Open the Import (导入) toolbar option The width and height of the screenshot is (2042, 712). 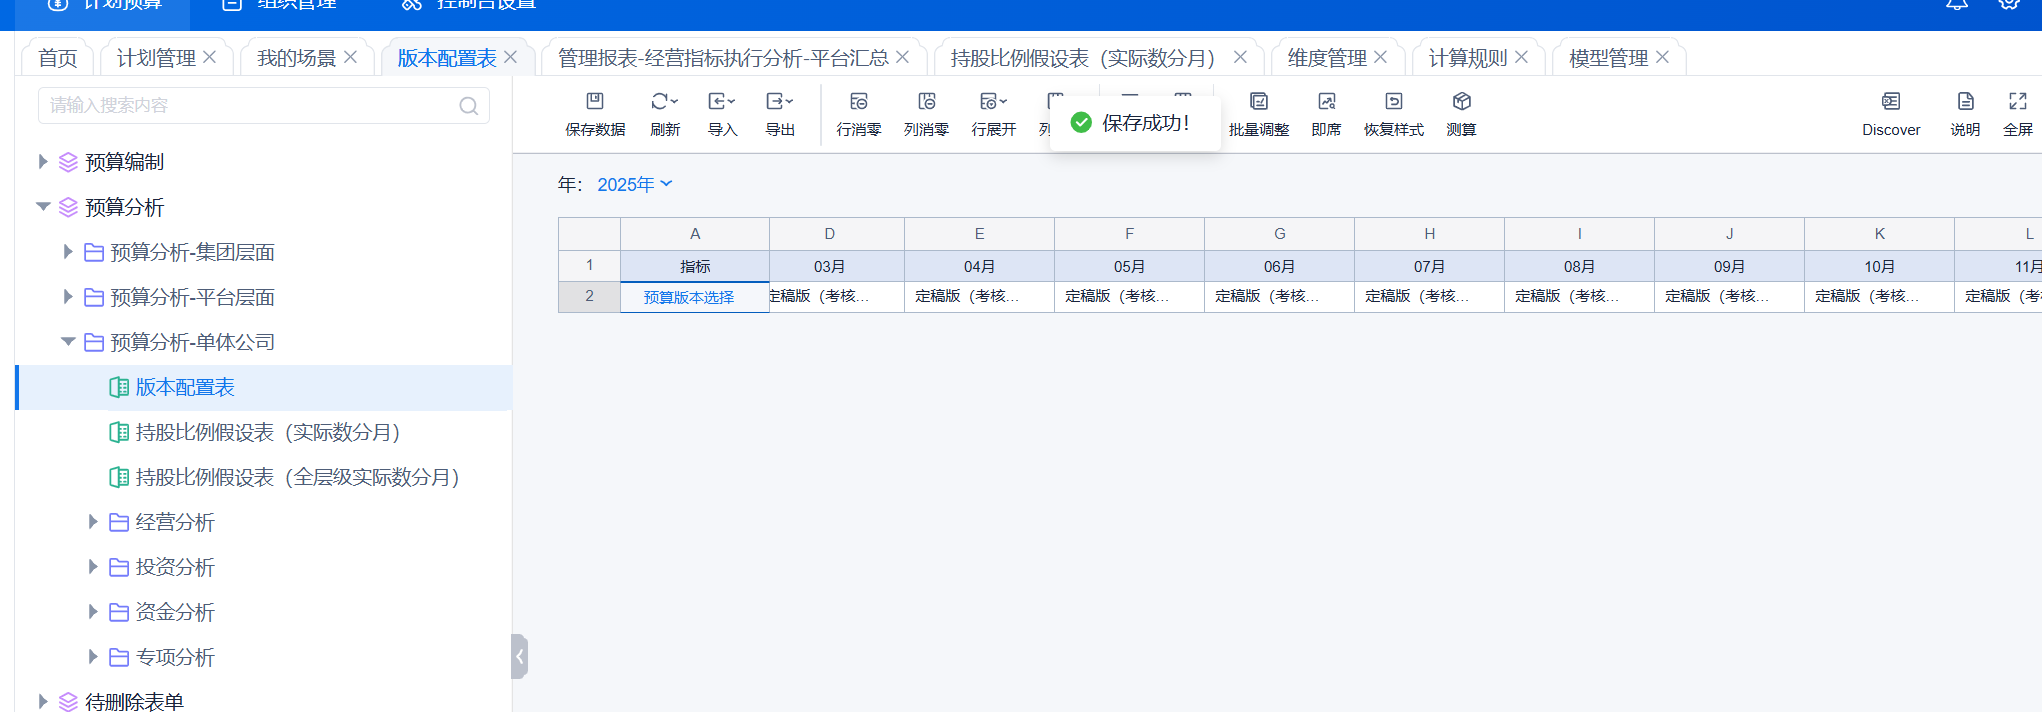721,102
